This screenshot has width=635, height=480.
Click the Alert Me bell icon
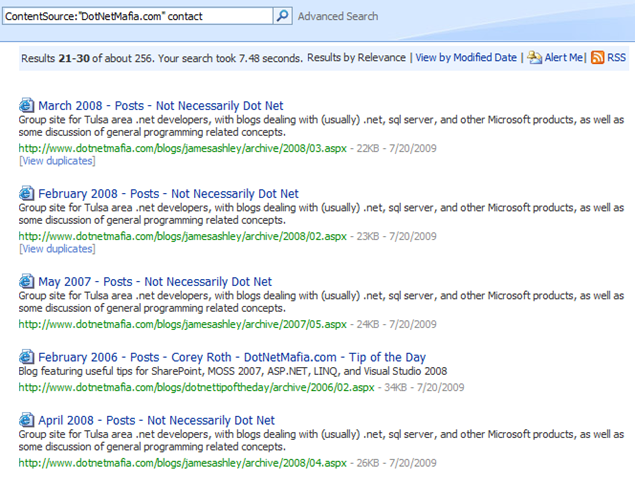(x=535, y=58)
